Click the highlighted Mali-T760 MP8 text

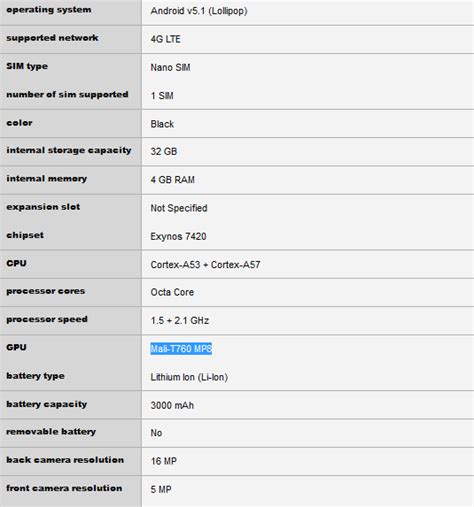coord(181,349)
